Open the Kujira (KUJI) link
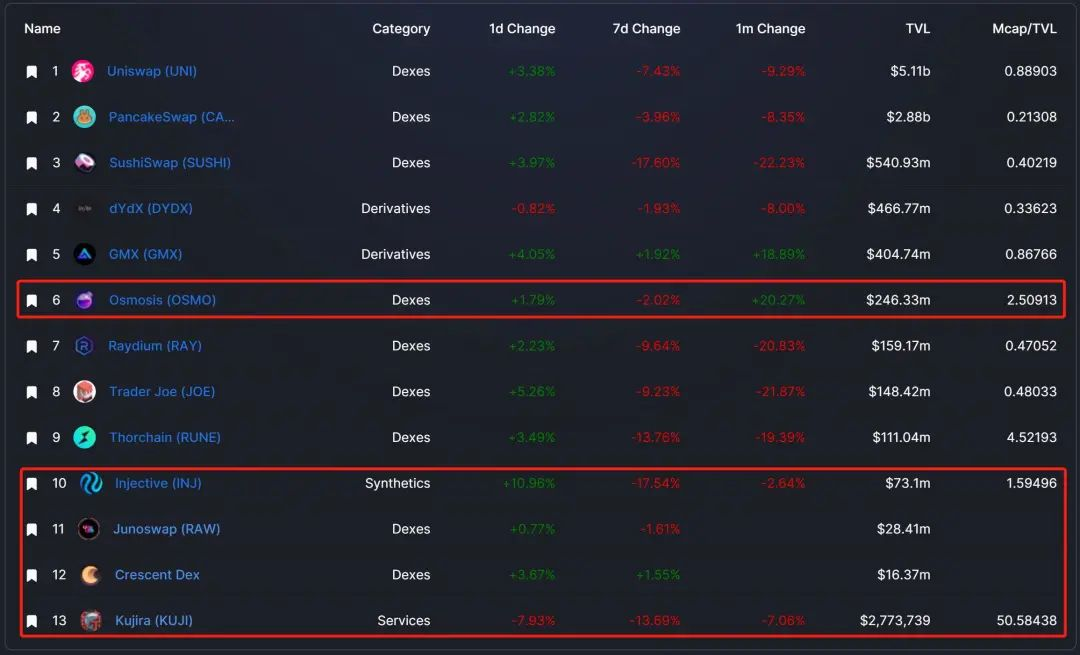This screenshot has width=1080, height=655. 154,621
